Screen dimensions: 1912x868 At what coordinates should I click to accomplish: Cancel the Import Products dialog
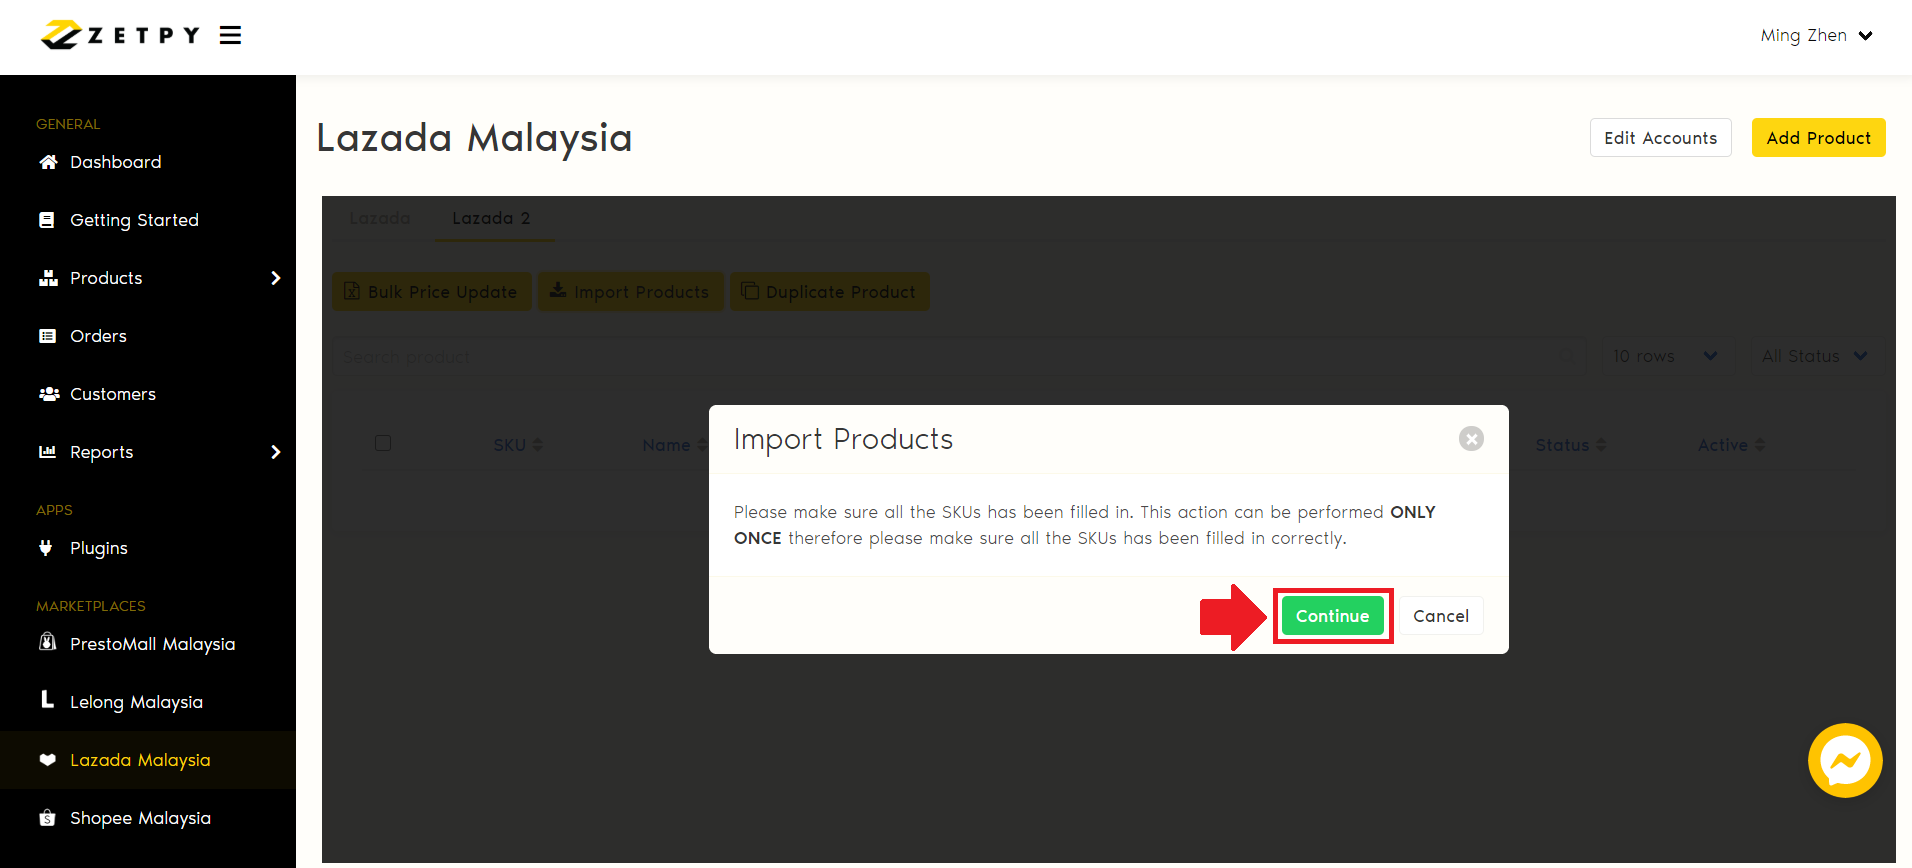click(x=1441, y=616)
